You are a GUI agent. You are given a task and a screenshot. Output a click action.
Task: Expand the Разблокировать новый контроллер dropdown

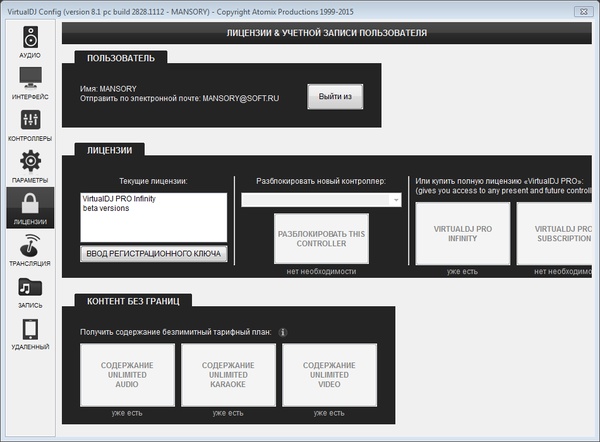click(321, 200)
